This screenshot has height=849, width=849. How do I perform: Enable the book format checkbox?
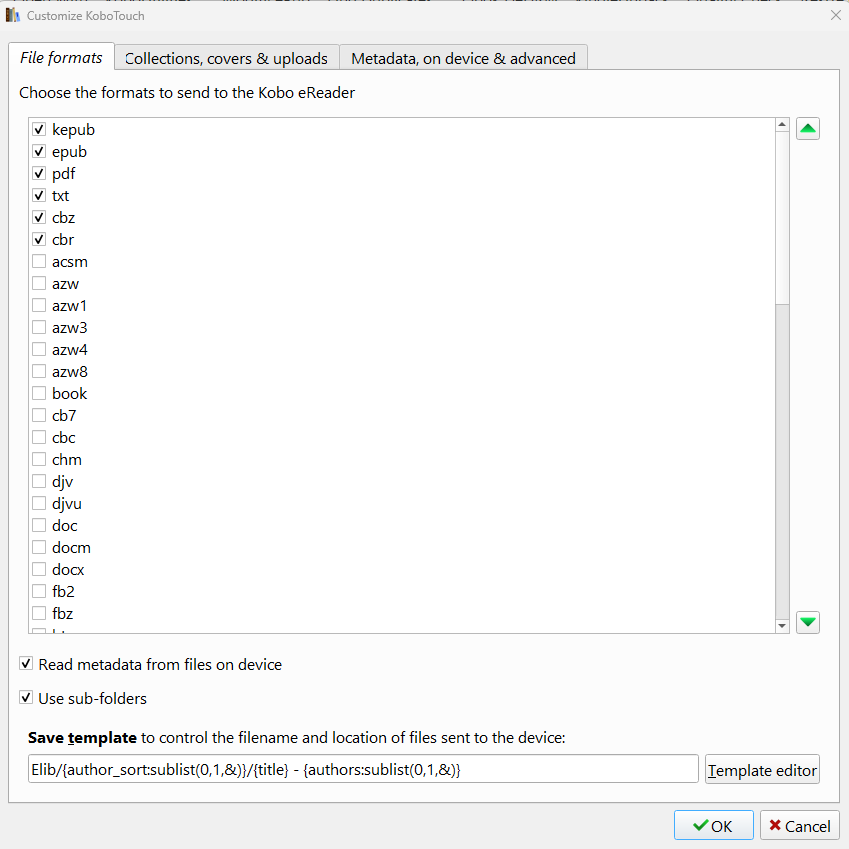click(39, 393)
